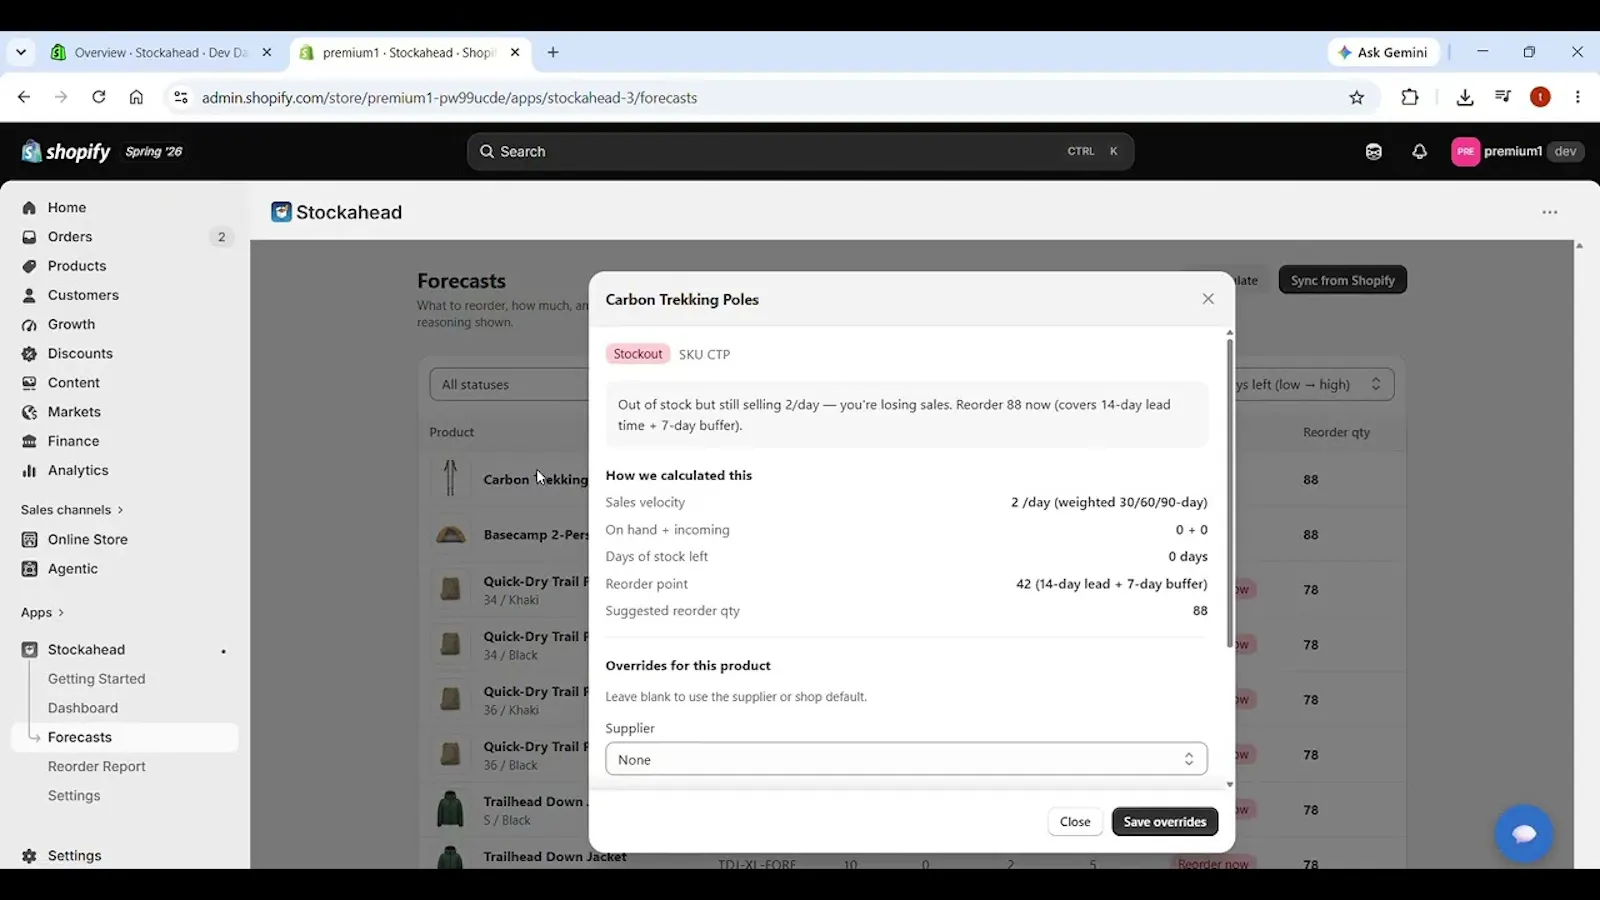
Task: Go to Products in the sidebar
Action: point(77,266)
